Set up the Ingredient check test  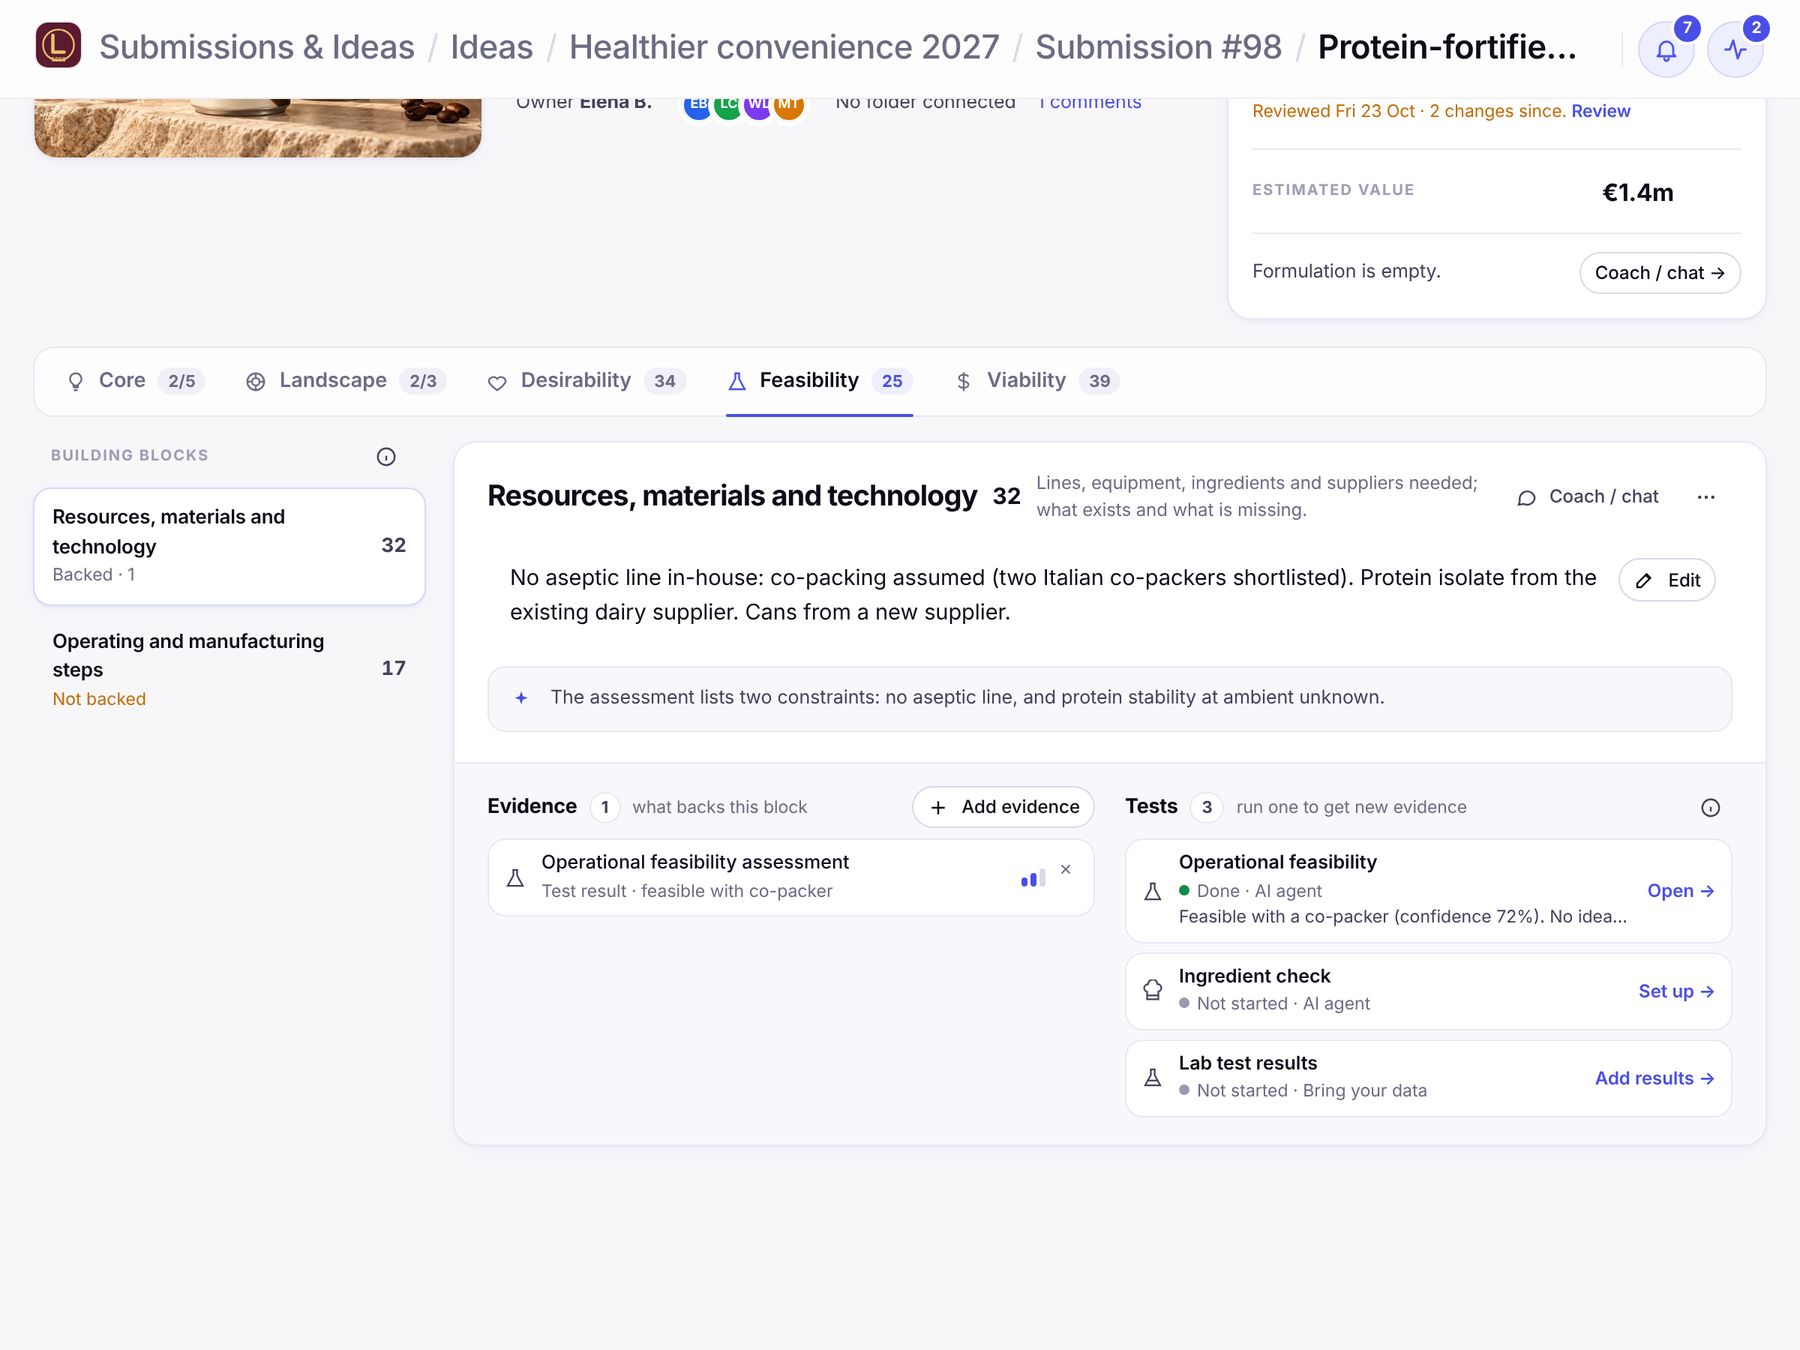[x=1676, y=991]
